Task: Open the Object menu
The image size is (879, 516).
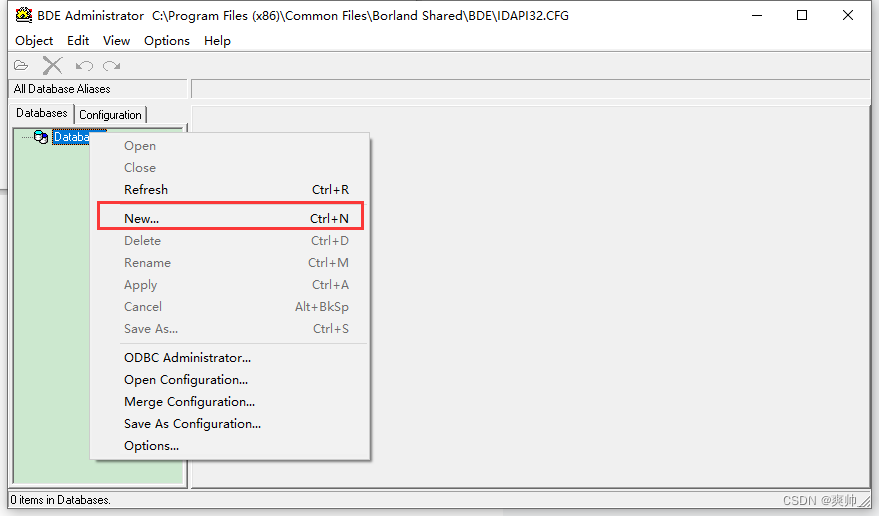Action: [34, 41]
